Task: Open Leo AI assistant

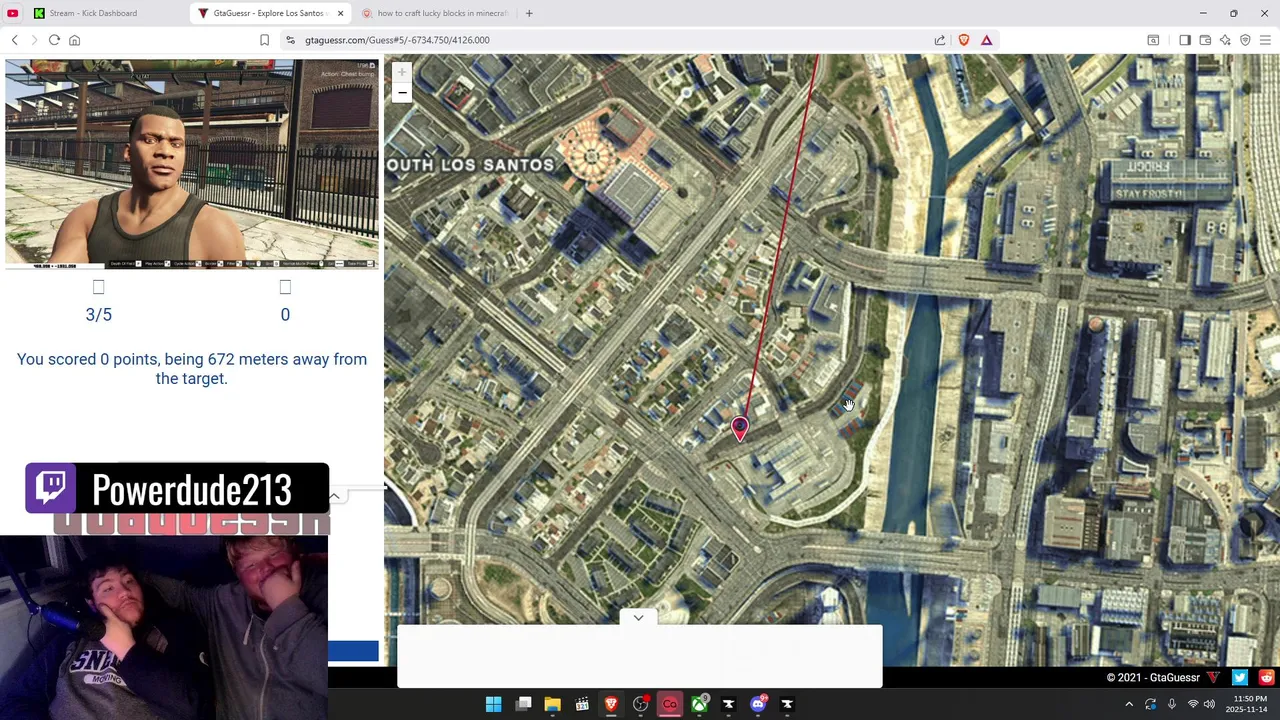Action: 1225,40
